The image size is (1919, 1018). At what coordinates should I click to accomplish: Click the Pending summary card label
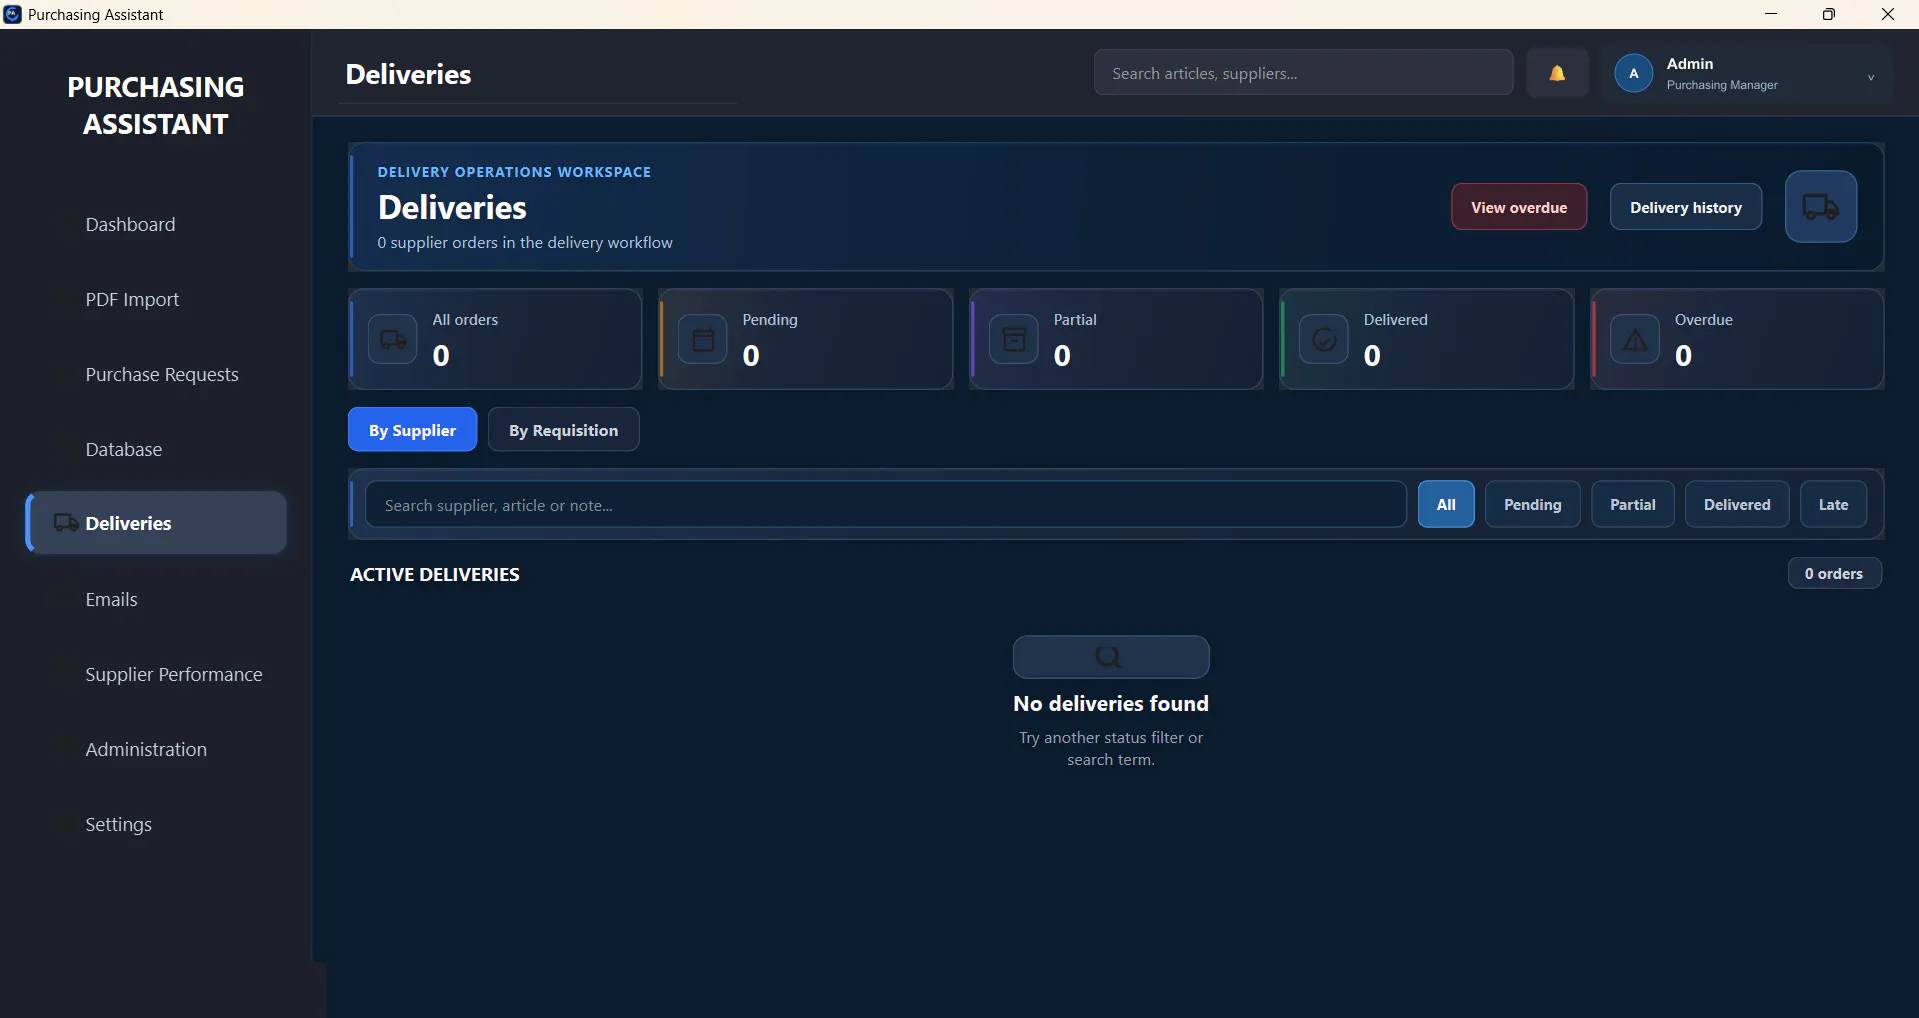click(770, 319)
